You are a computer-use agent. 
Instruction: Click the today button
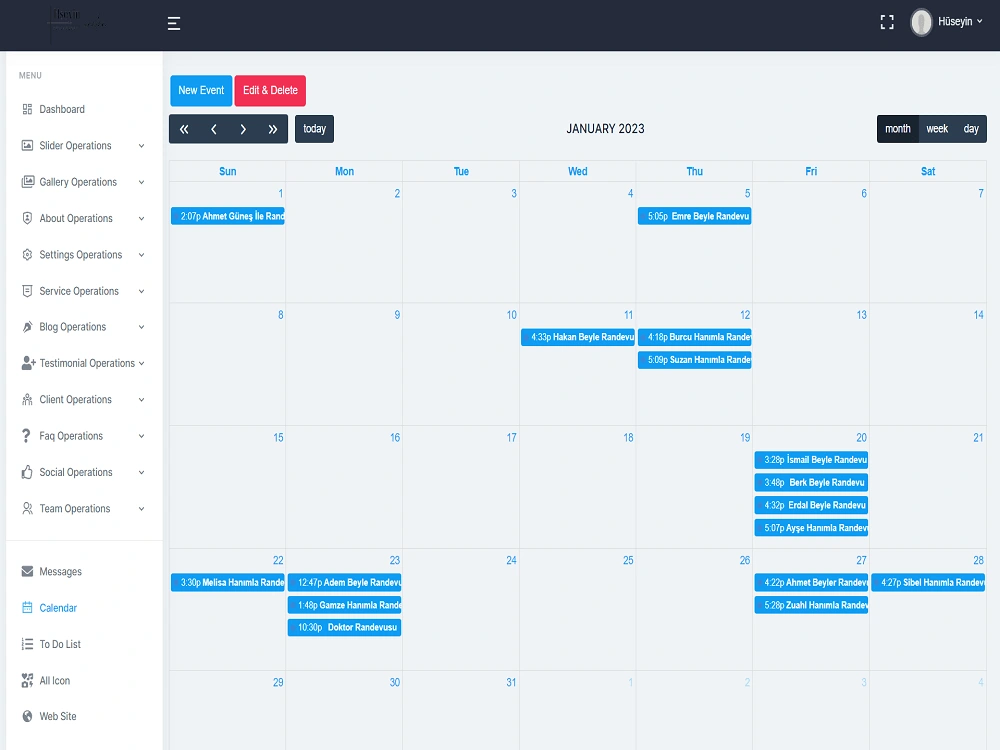(x=314, y=129)
